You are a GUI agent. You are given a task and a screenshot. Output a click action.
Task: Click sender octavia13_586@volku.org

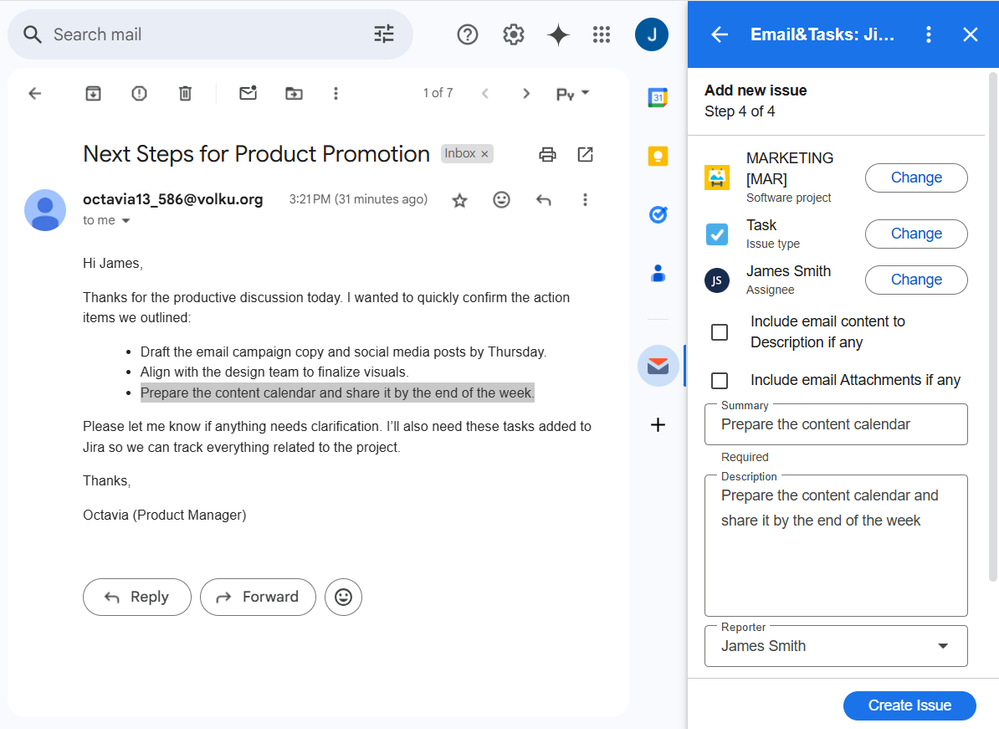pos(173,199)
